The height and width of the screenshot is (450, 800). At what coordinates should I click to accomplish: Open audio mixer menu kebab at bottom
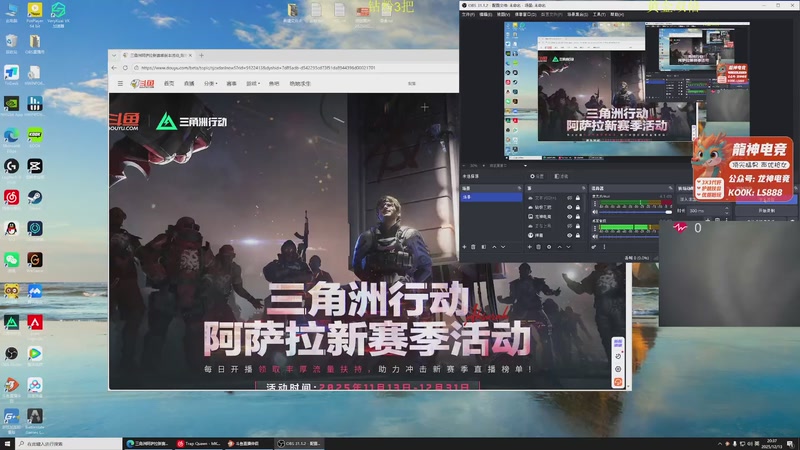pyautogui.click(x=605, y=247)
